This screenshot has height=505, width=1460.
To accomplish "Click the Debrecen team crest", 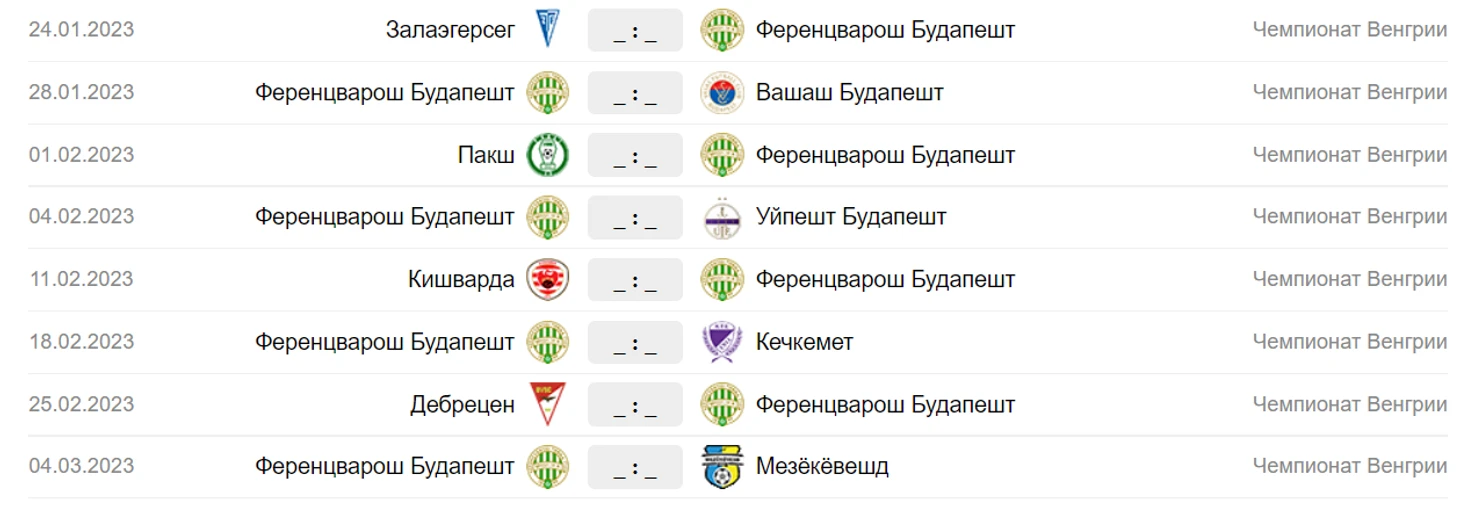I will tap(548, 405).
